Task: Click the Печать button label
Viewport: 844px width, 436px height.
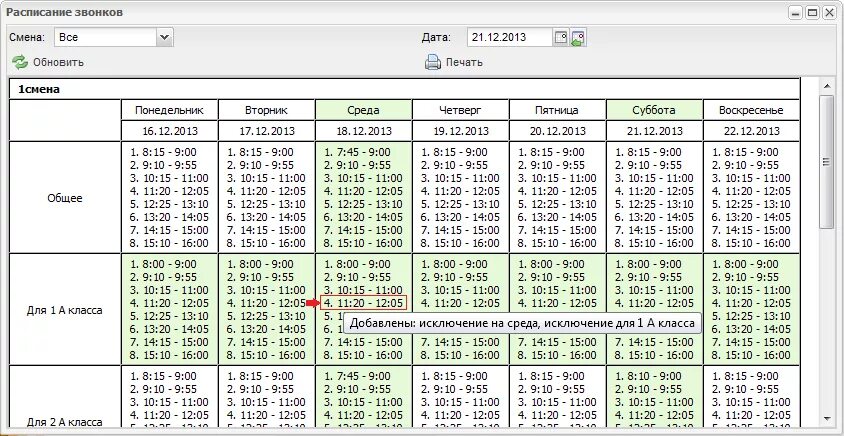Action: (464, 62)
